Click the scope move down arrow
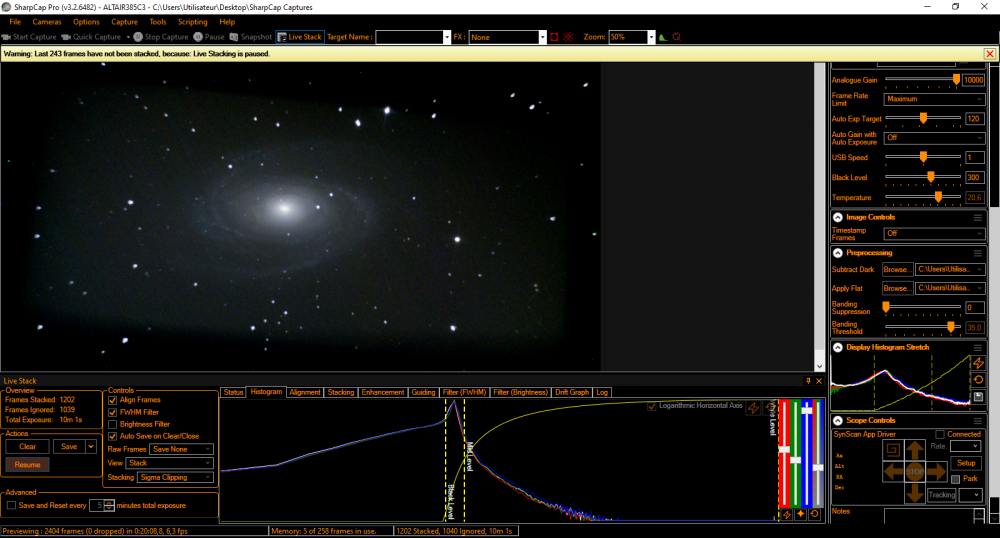Image resolution: width=1000 pixels, height=538 pixels. (915, 493)
